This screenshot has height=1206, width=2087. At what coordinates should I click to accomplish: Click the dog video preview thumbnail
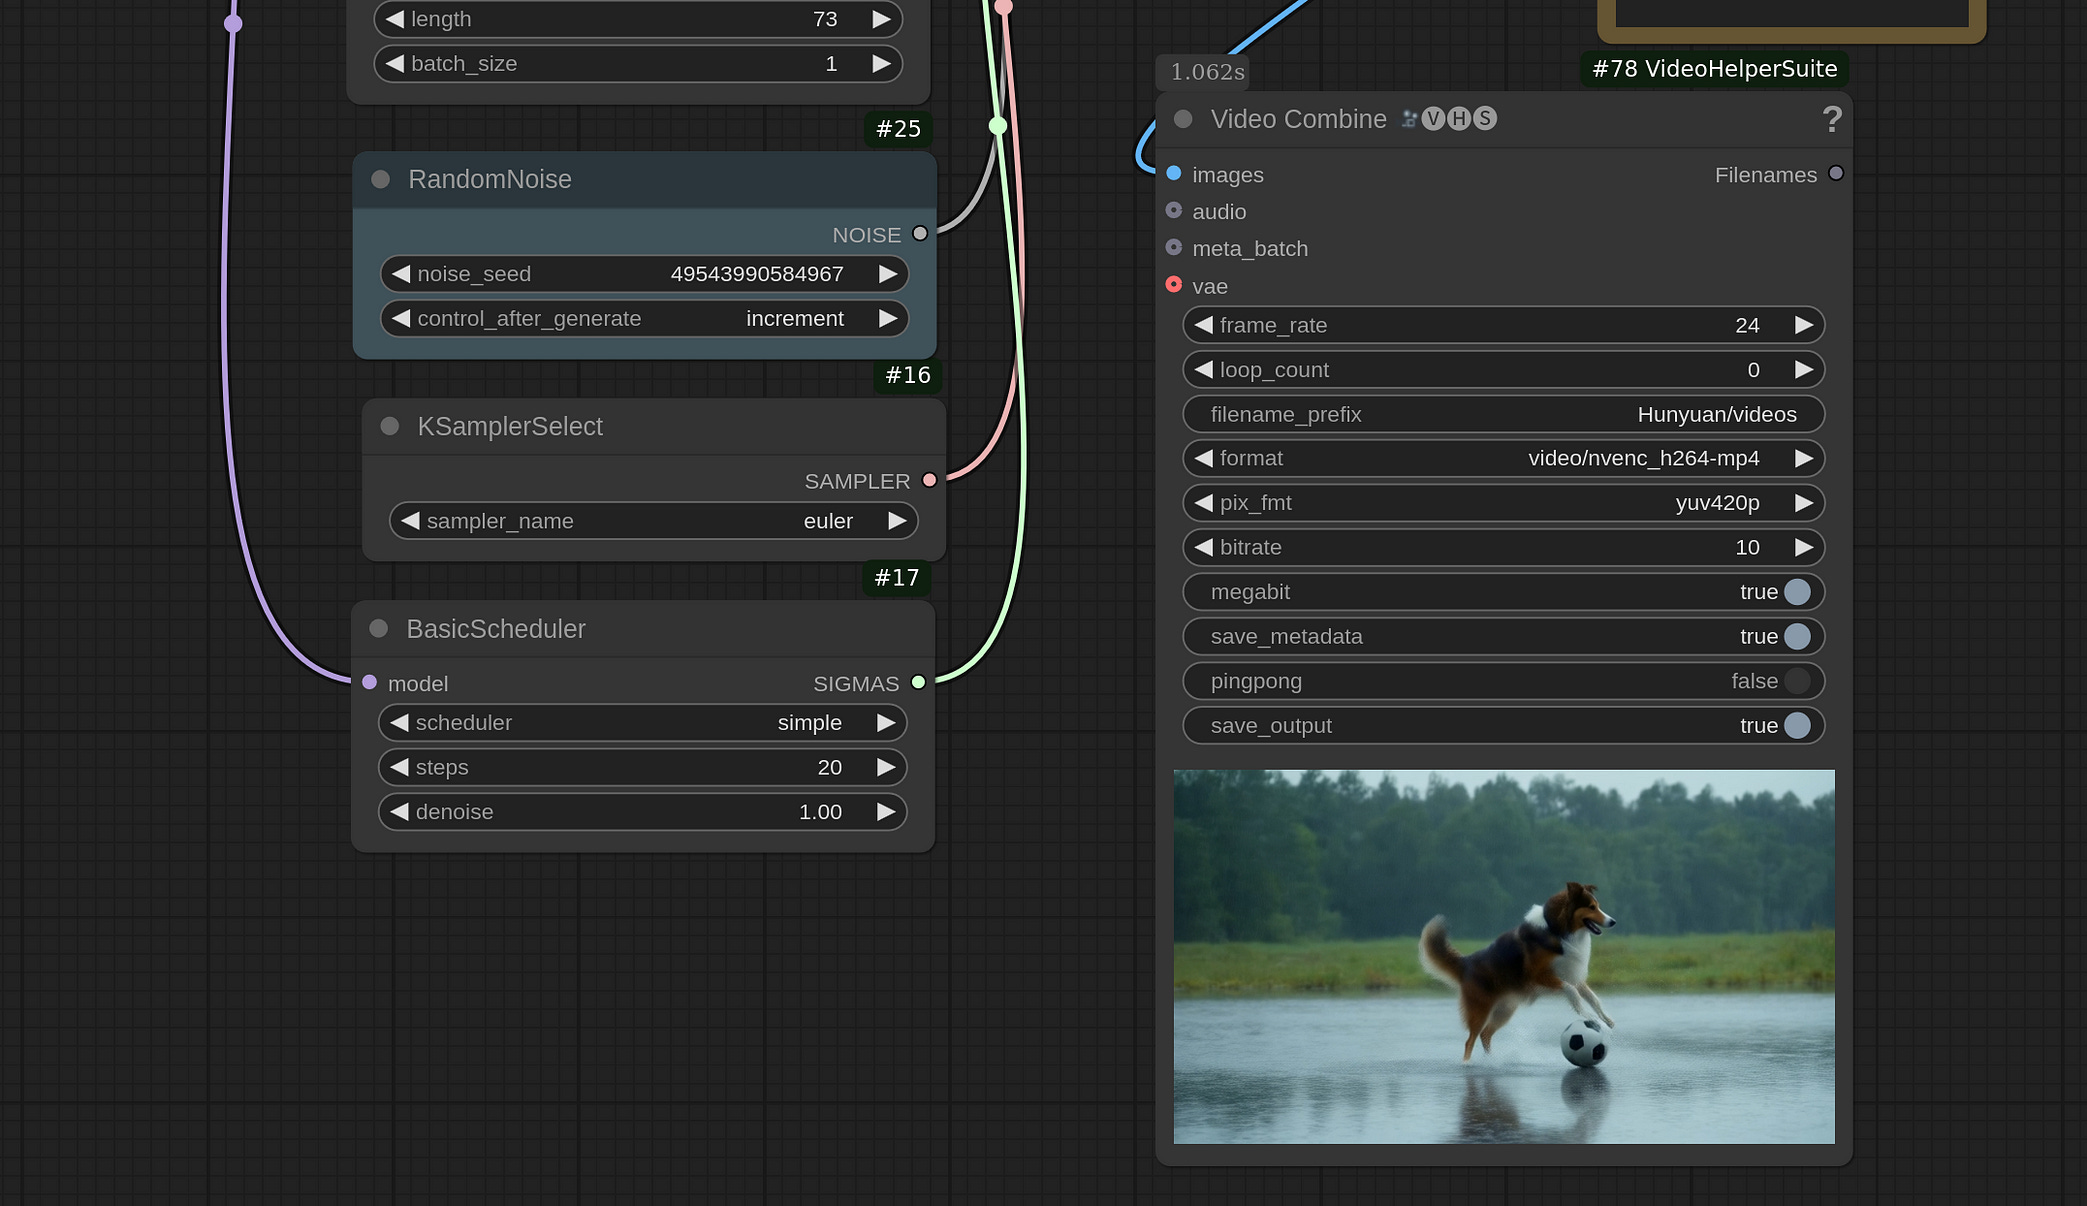[x=1503, y=956]
